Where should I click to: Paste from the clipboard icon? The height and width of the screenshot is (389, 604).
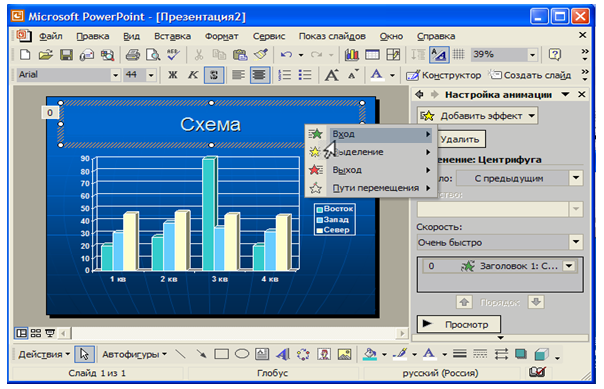tap(240, 55)
